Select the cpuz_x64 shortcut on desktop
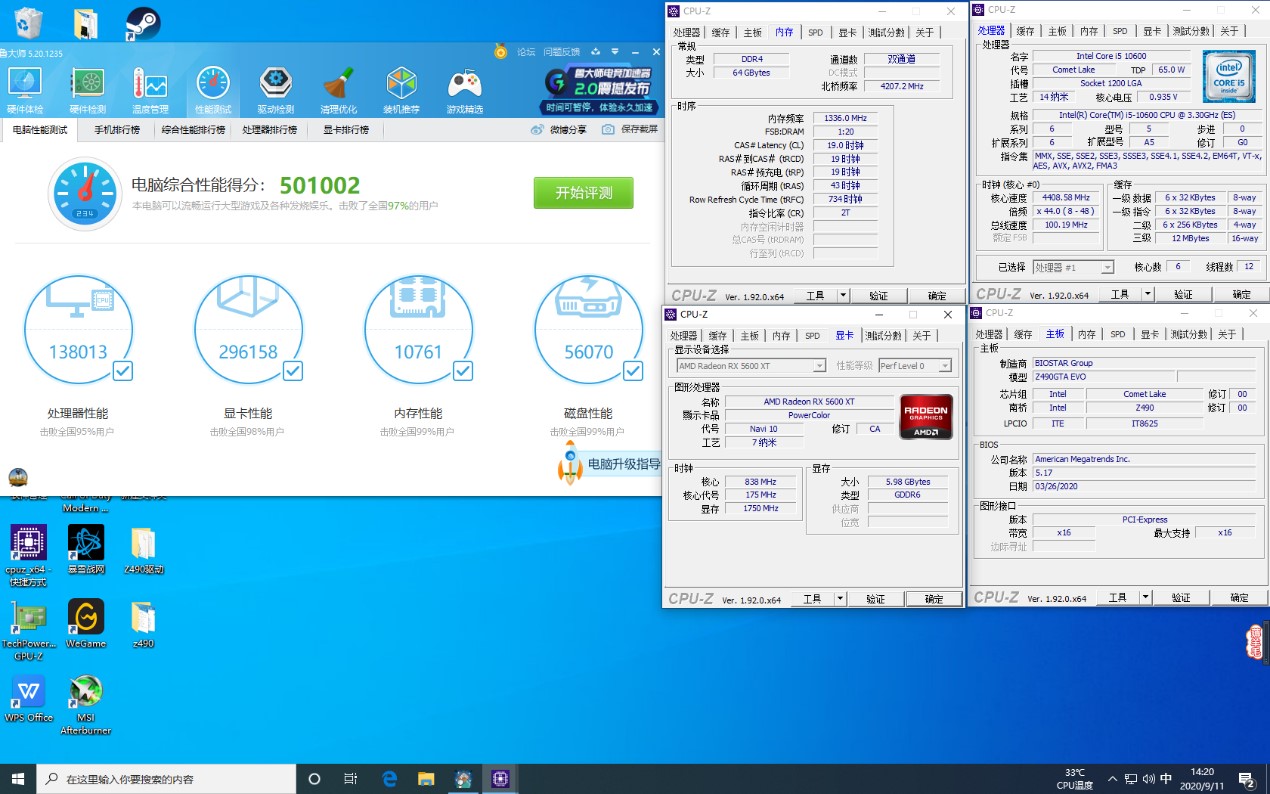This screenshot has height=794, width=1270. click(x=28, y=555)
